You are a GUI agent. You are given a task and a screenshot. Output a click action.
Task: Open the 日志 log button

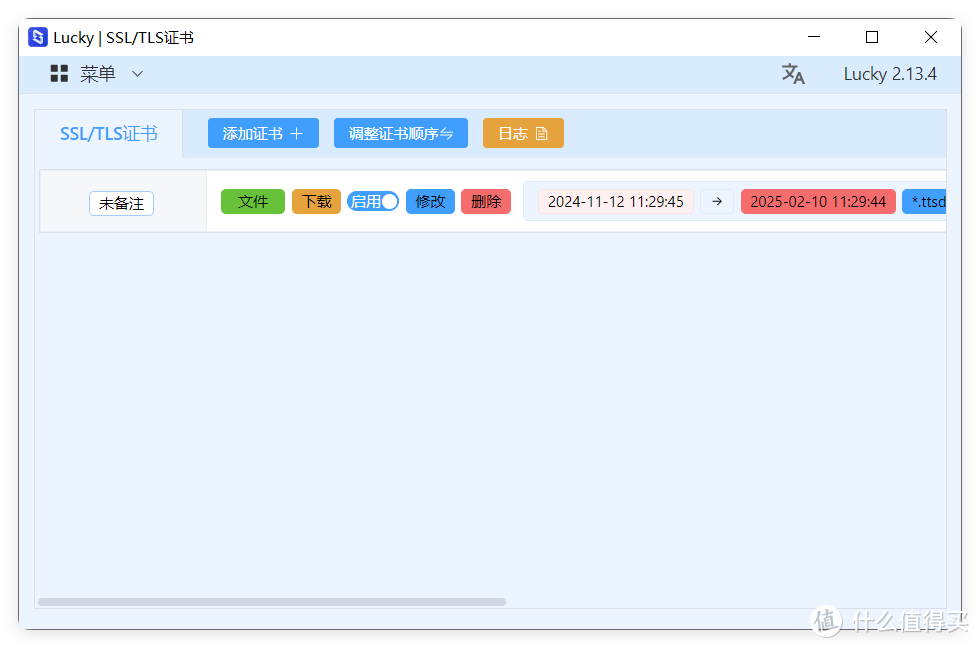[x=523, y=133]
